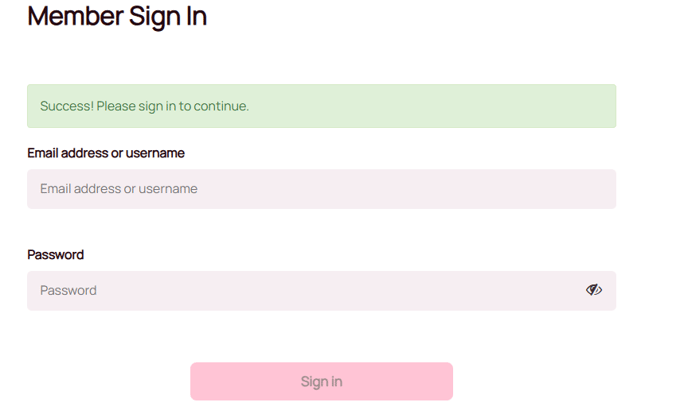Submit the form with pink Sign in button
The height and width of the screenshot is (410, 688).
click(321, 381)
